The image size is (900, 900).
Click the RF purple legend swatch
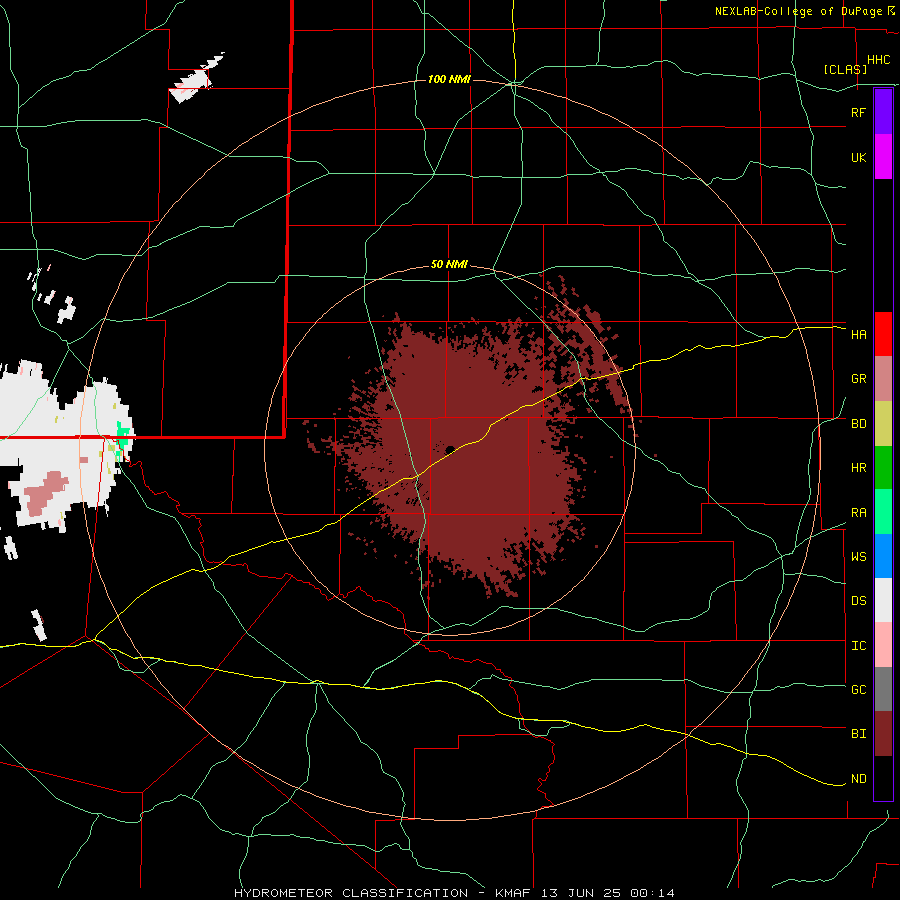(x=883, y=112)
